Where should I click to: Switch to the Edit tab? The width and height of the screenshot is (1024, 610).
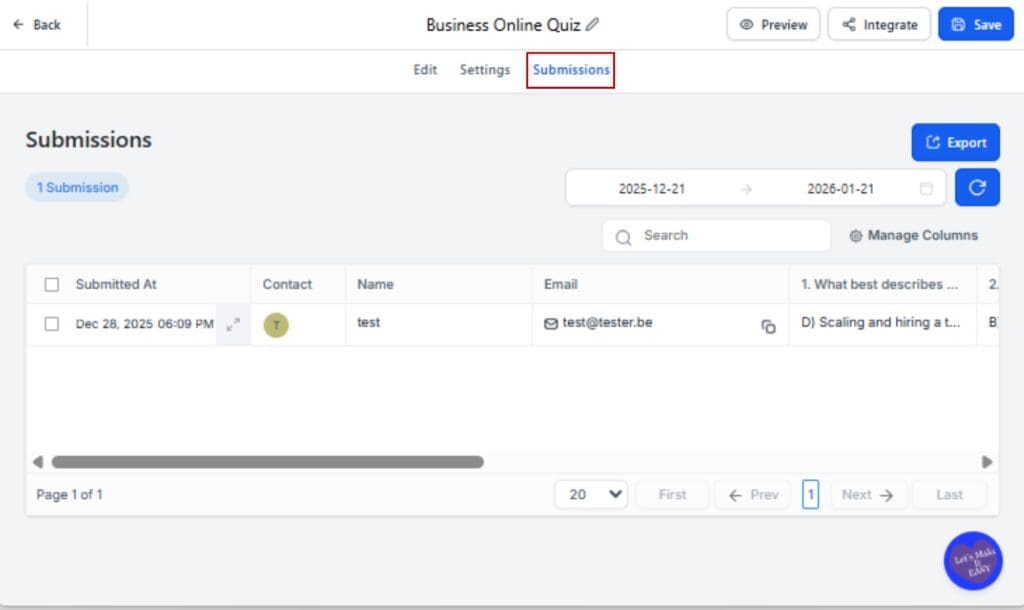coord(424,70)
